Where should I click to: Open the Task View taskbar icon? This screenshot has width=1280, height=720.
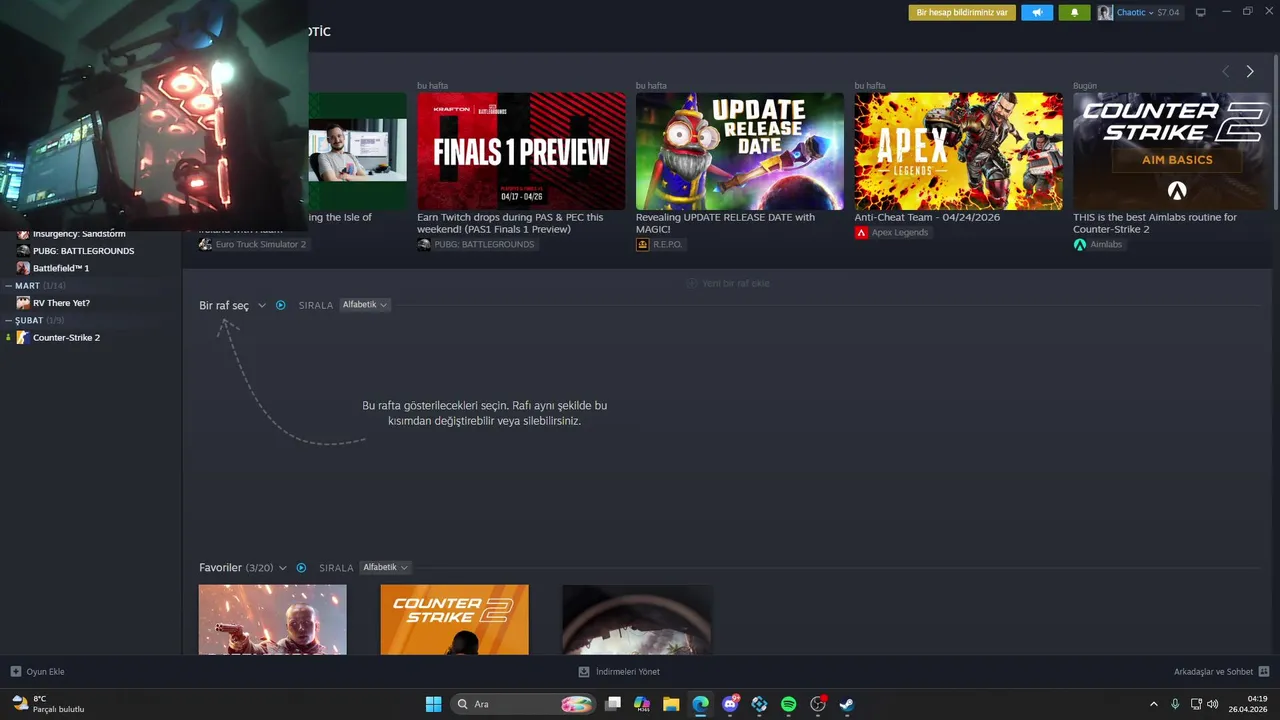point(613,704)
